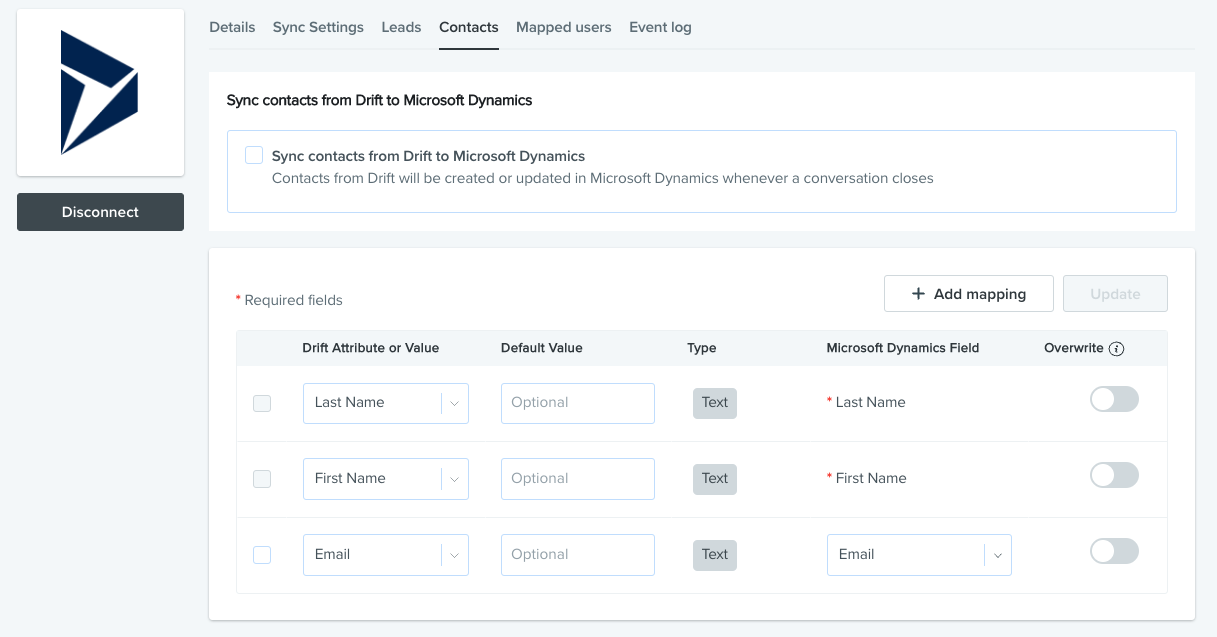Select the Email row checkbox
The height and width of the screenshot is (637, 1217).
(x=262, y=555)
